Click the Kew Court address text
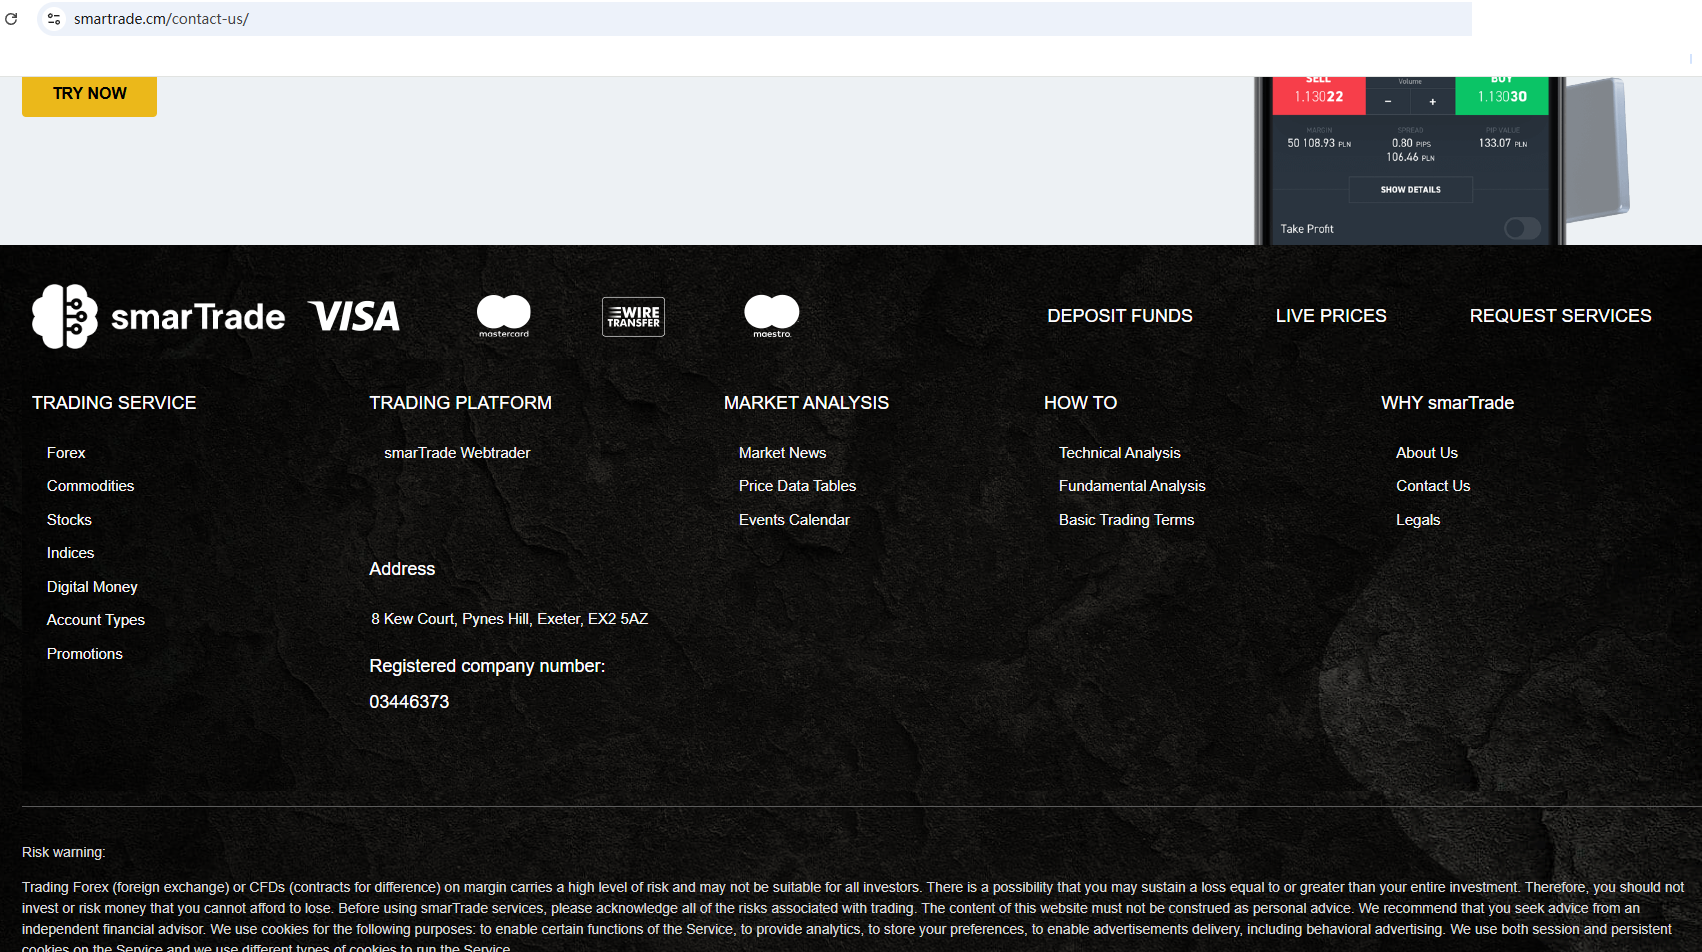This screenshot has width=1702, height=952. [x=509, y=619]
